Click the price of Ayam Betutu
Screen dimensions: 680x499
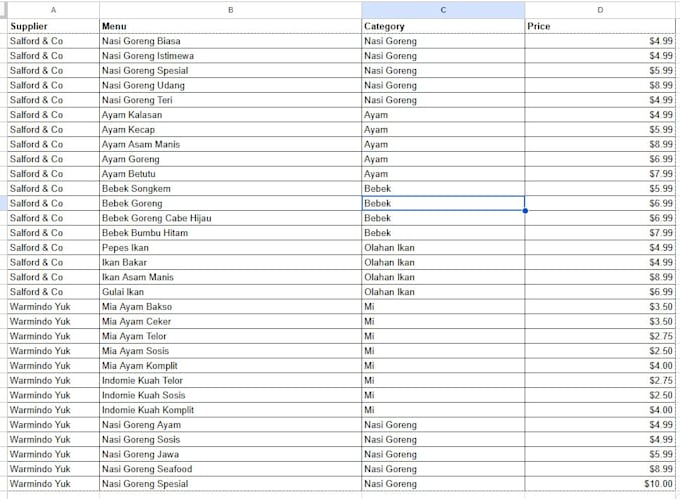click(x=600, y=174)
